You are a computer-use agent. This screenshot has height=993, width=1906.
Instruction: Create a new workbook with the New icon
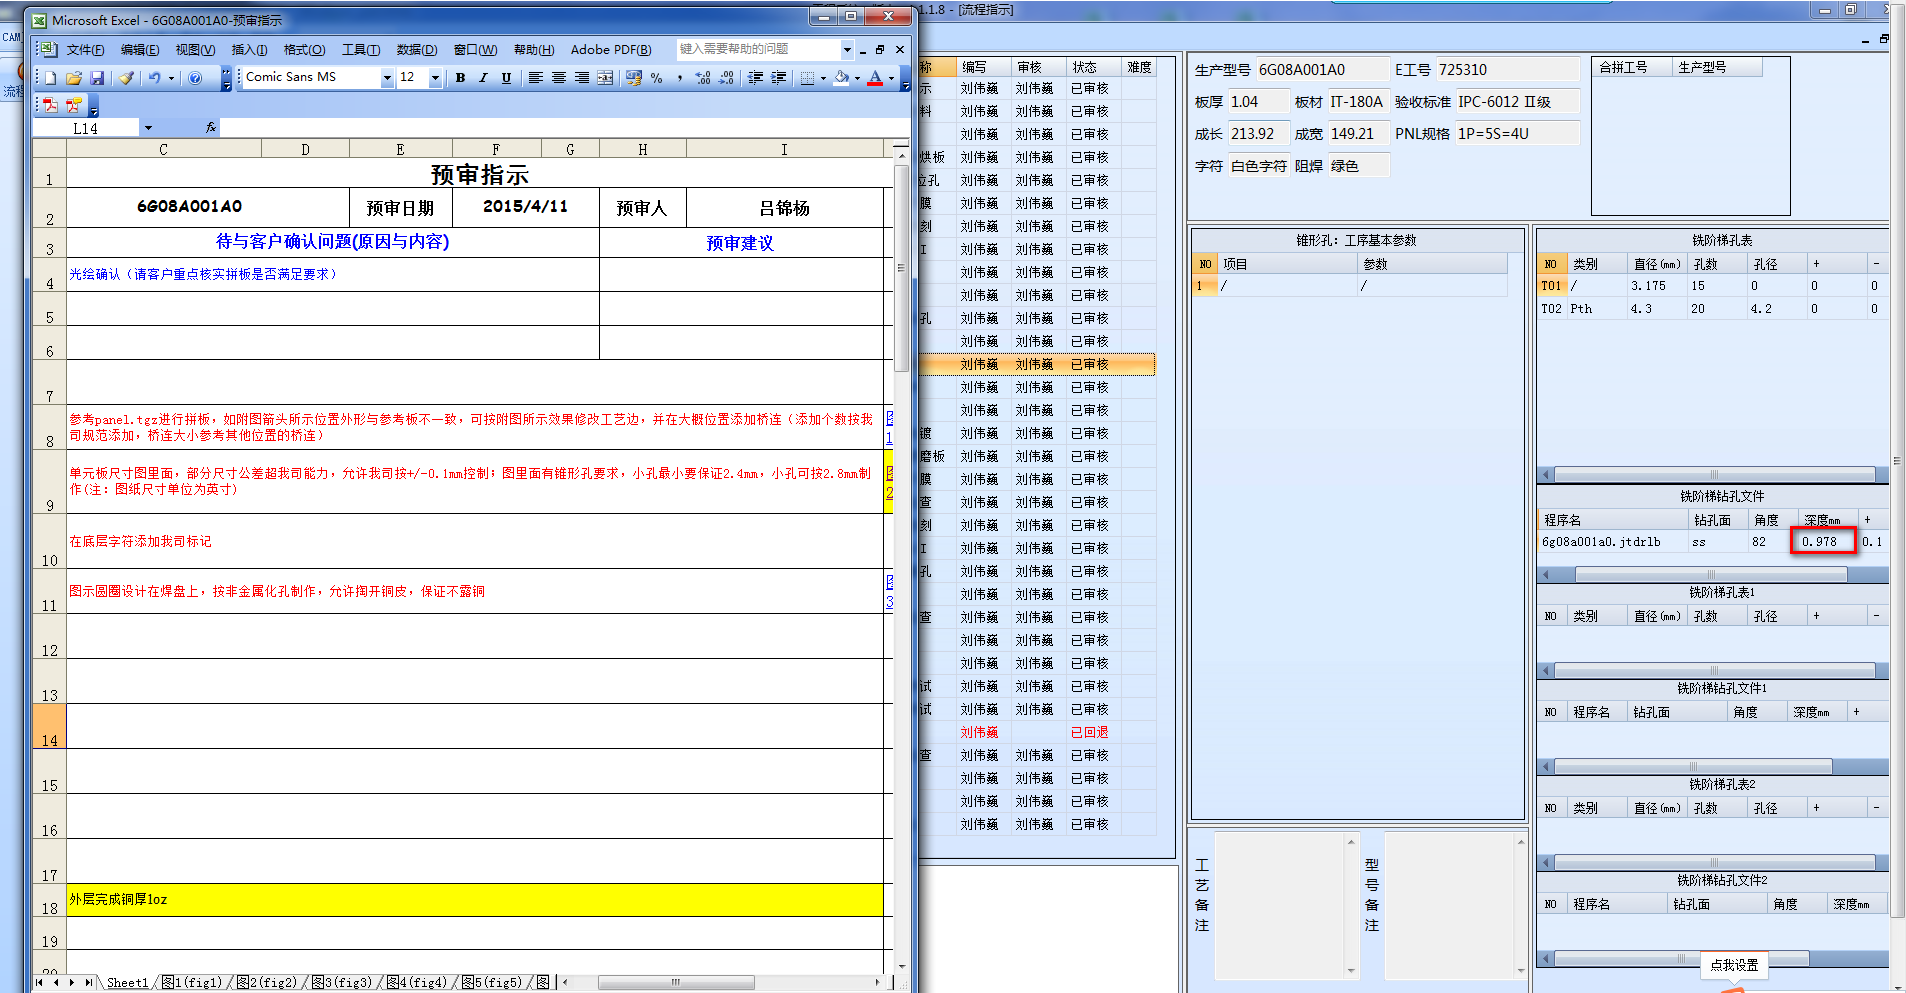pos(50,78)
